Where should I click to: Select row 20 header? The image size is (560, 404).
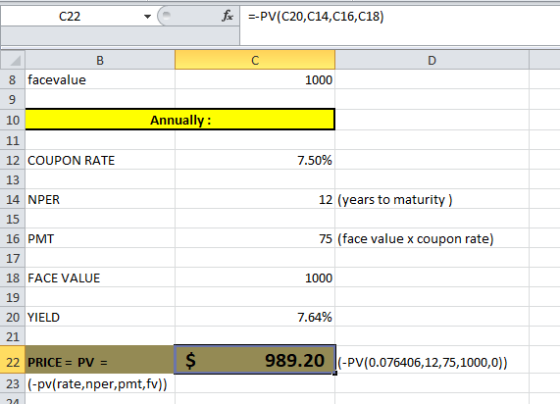point(12,317)
